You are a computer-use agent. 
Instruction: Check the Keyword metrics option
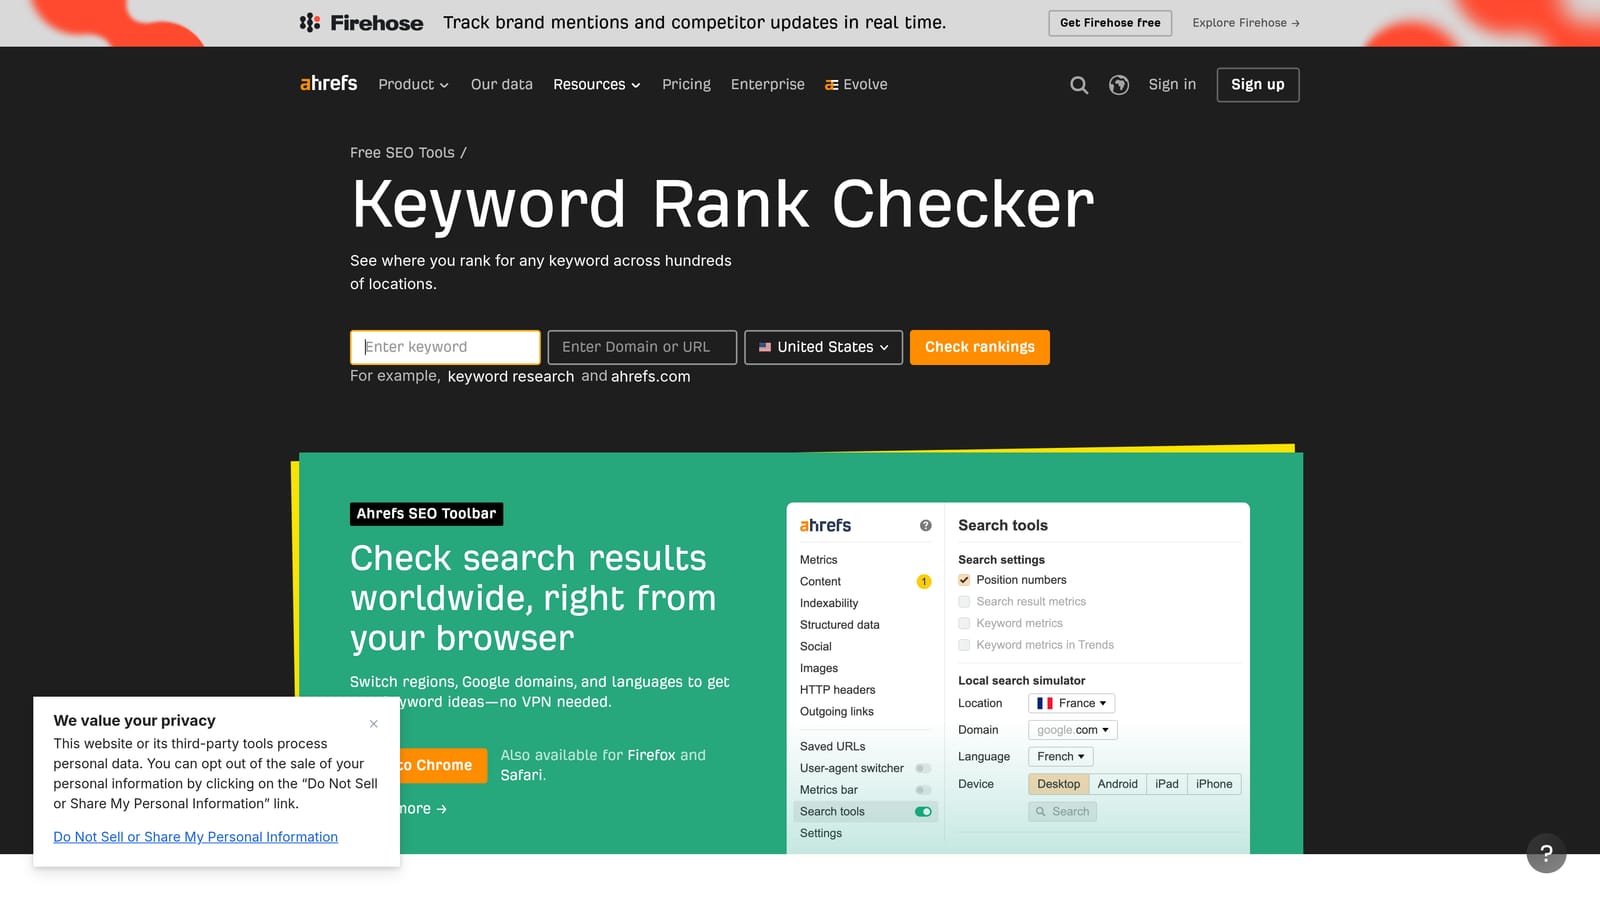click(964, 623)
